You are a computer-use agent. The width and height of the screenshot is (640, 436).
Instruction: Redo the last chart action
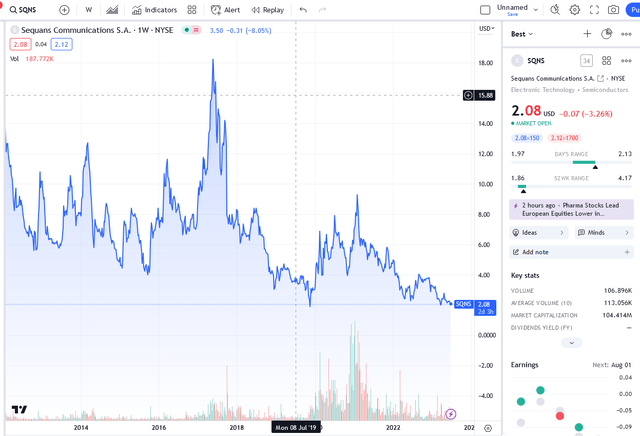click(322, 10)
